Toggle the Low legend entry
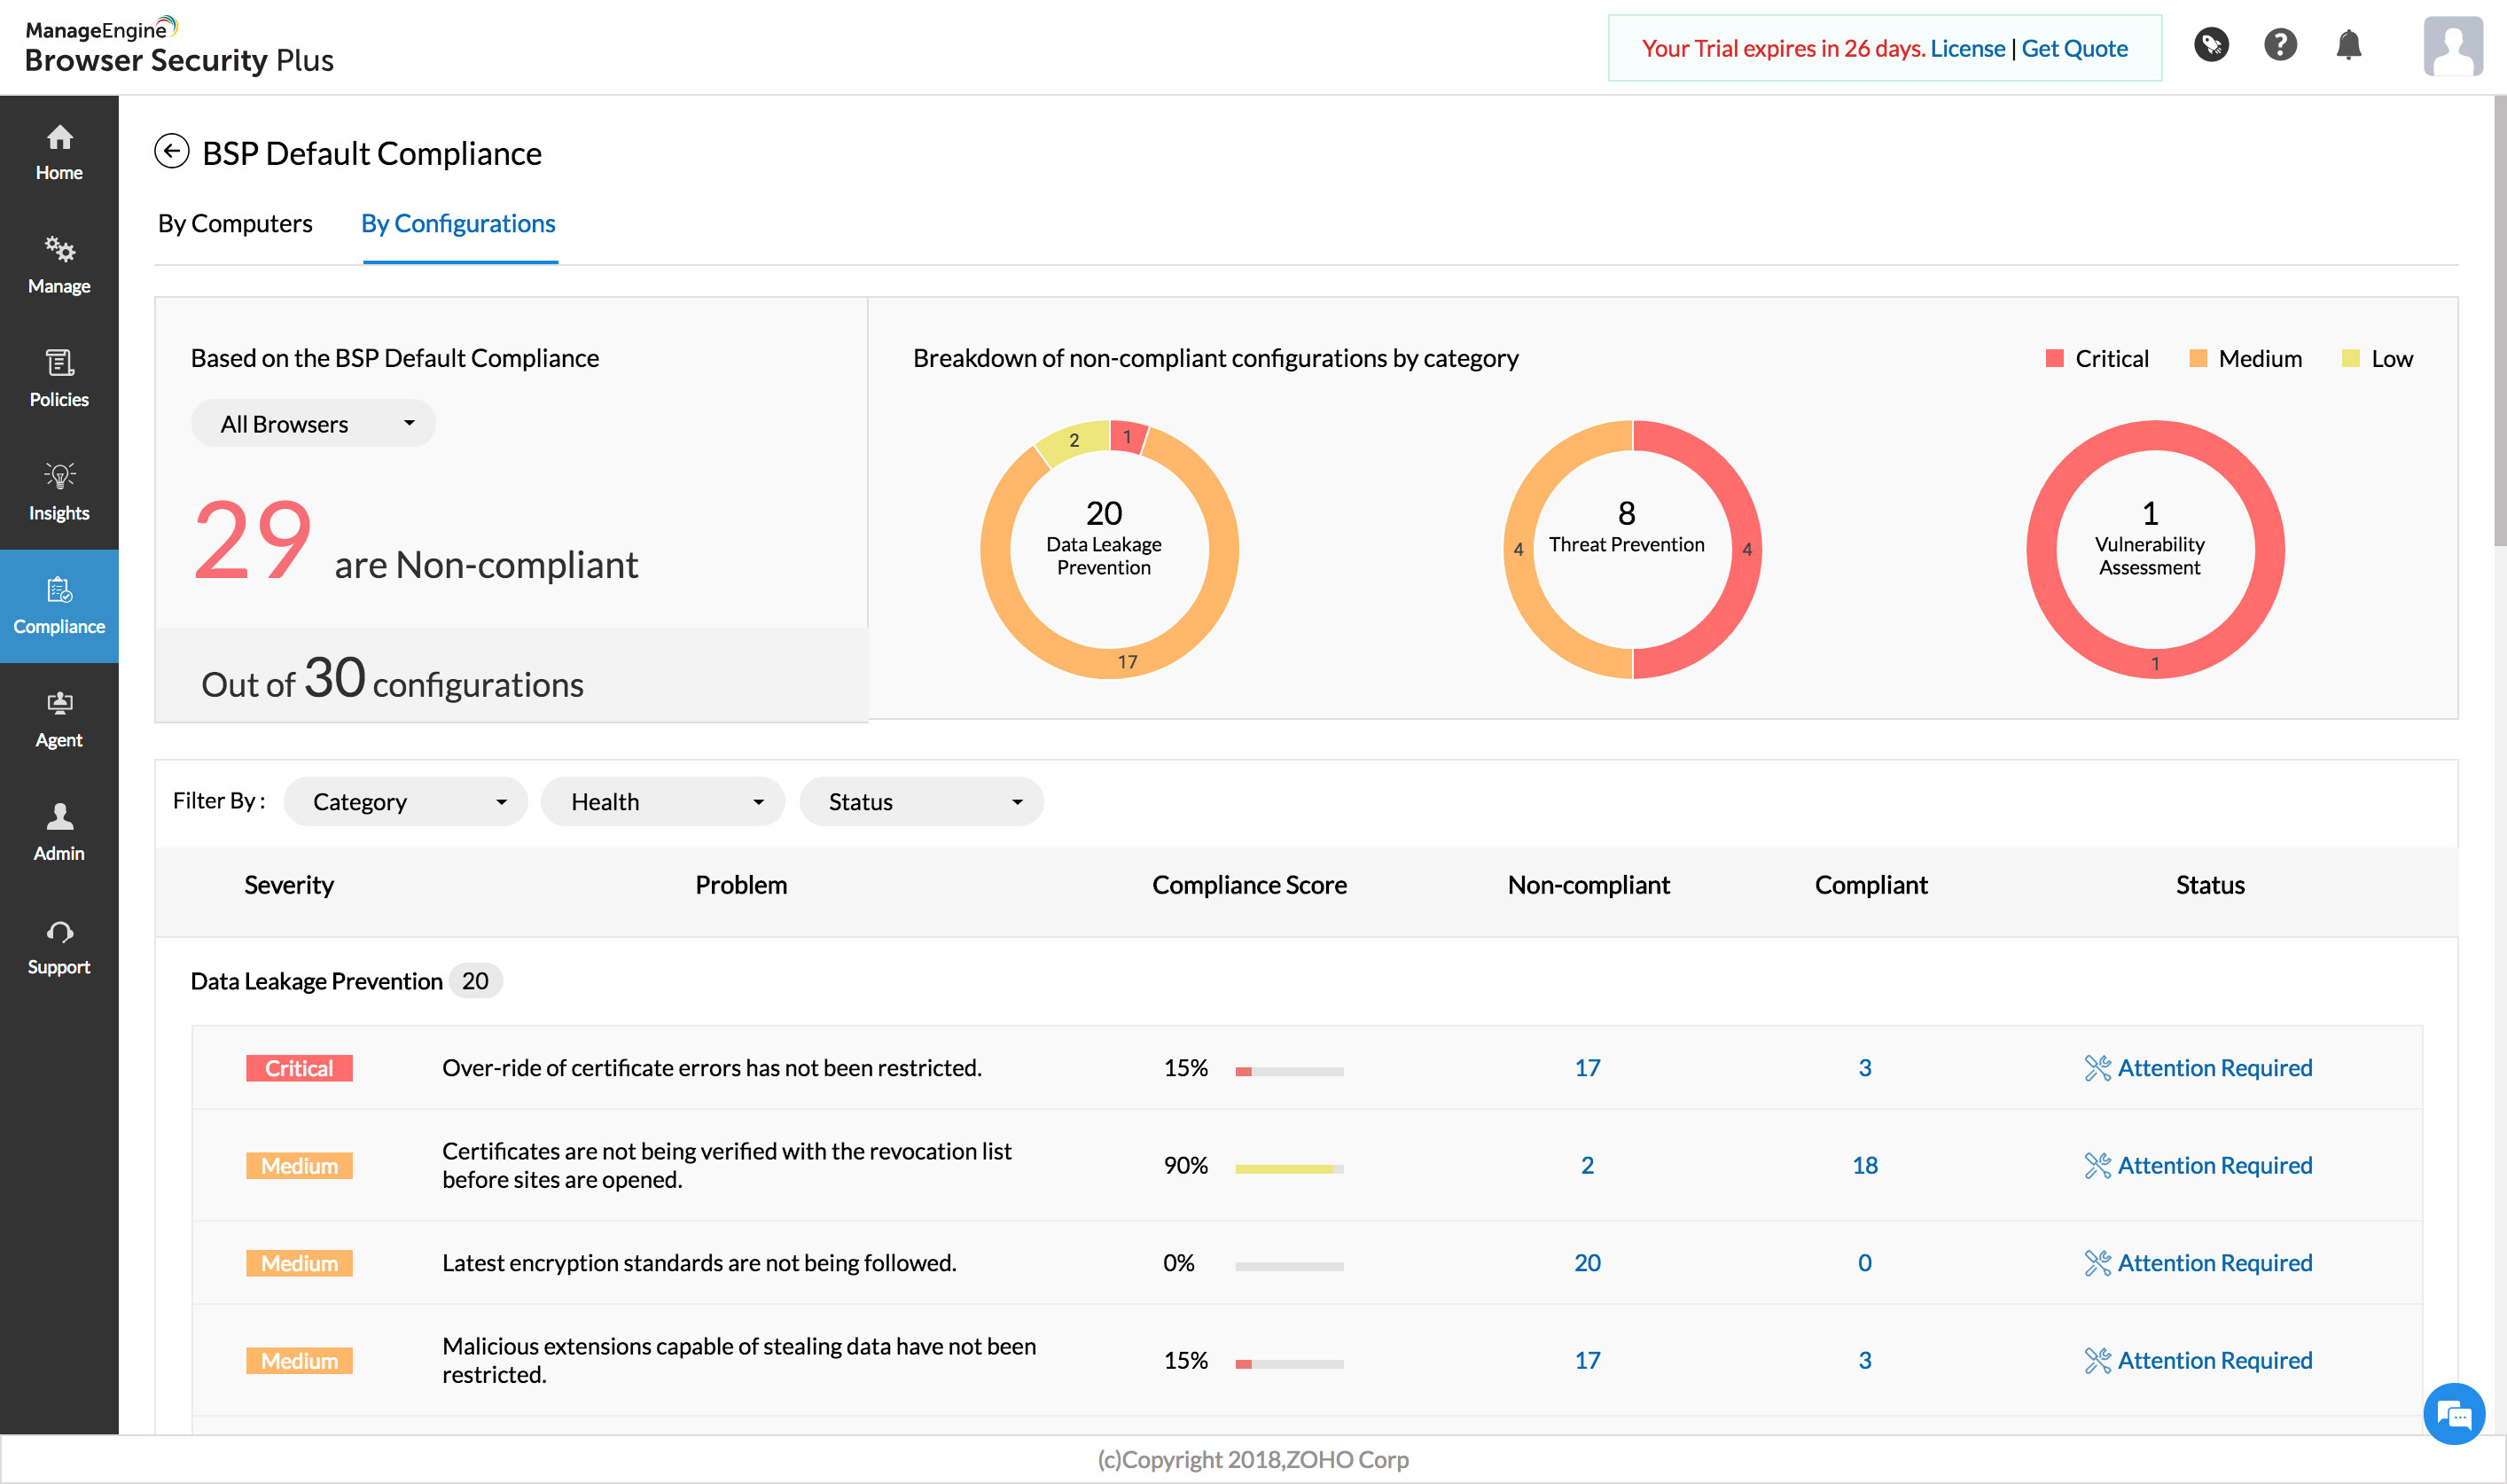 2377,359
